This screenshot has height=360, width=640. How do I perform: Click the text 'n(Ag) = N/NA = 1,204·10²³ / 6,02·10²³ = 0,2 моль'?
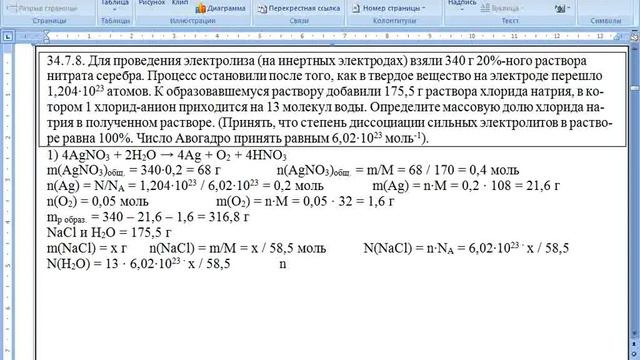(185, 186)
